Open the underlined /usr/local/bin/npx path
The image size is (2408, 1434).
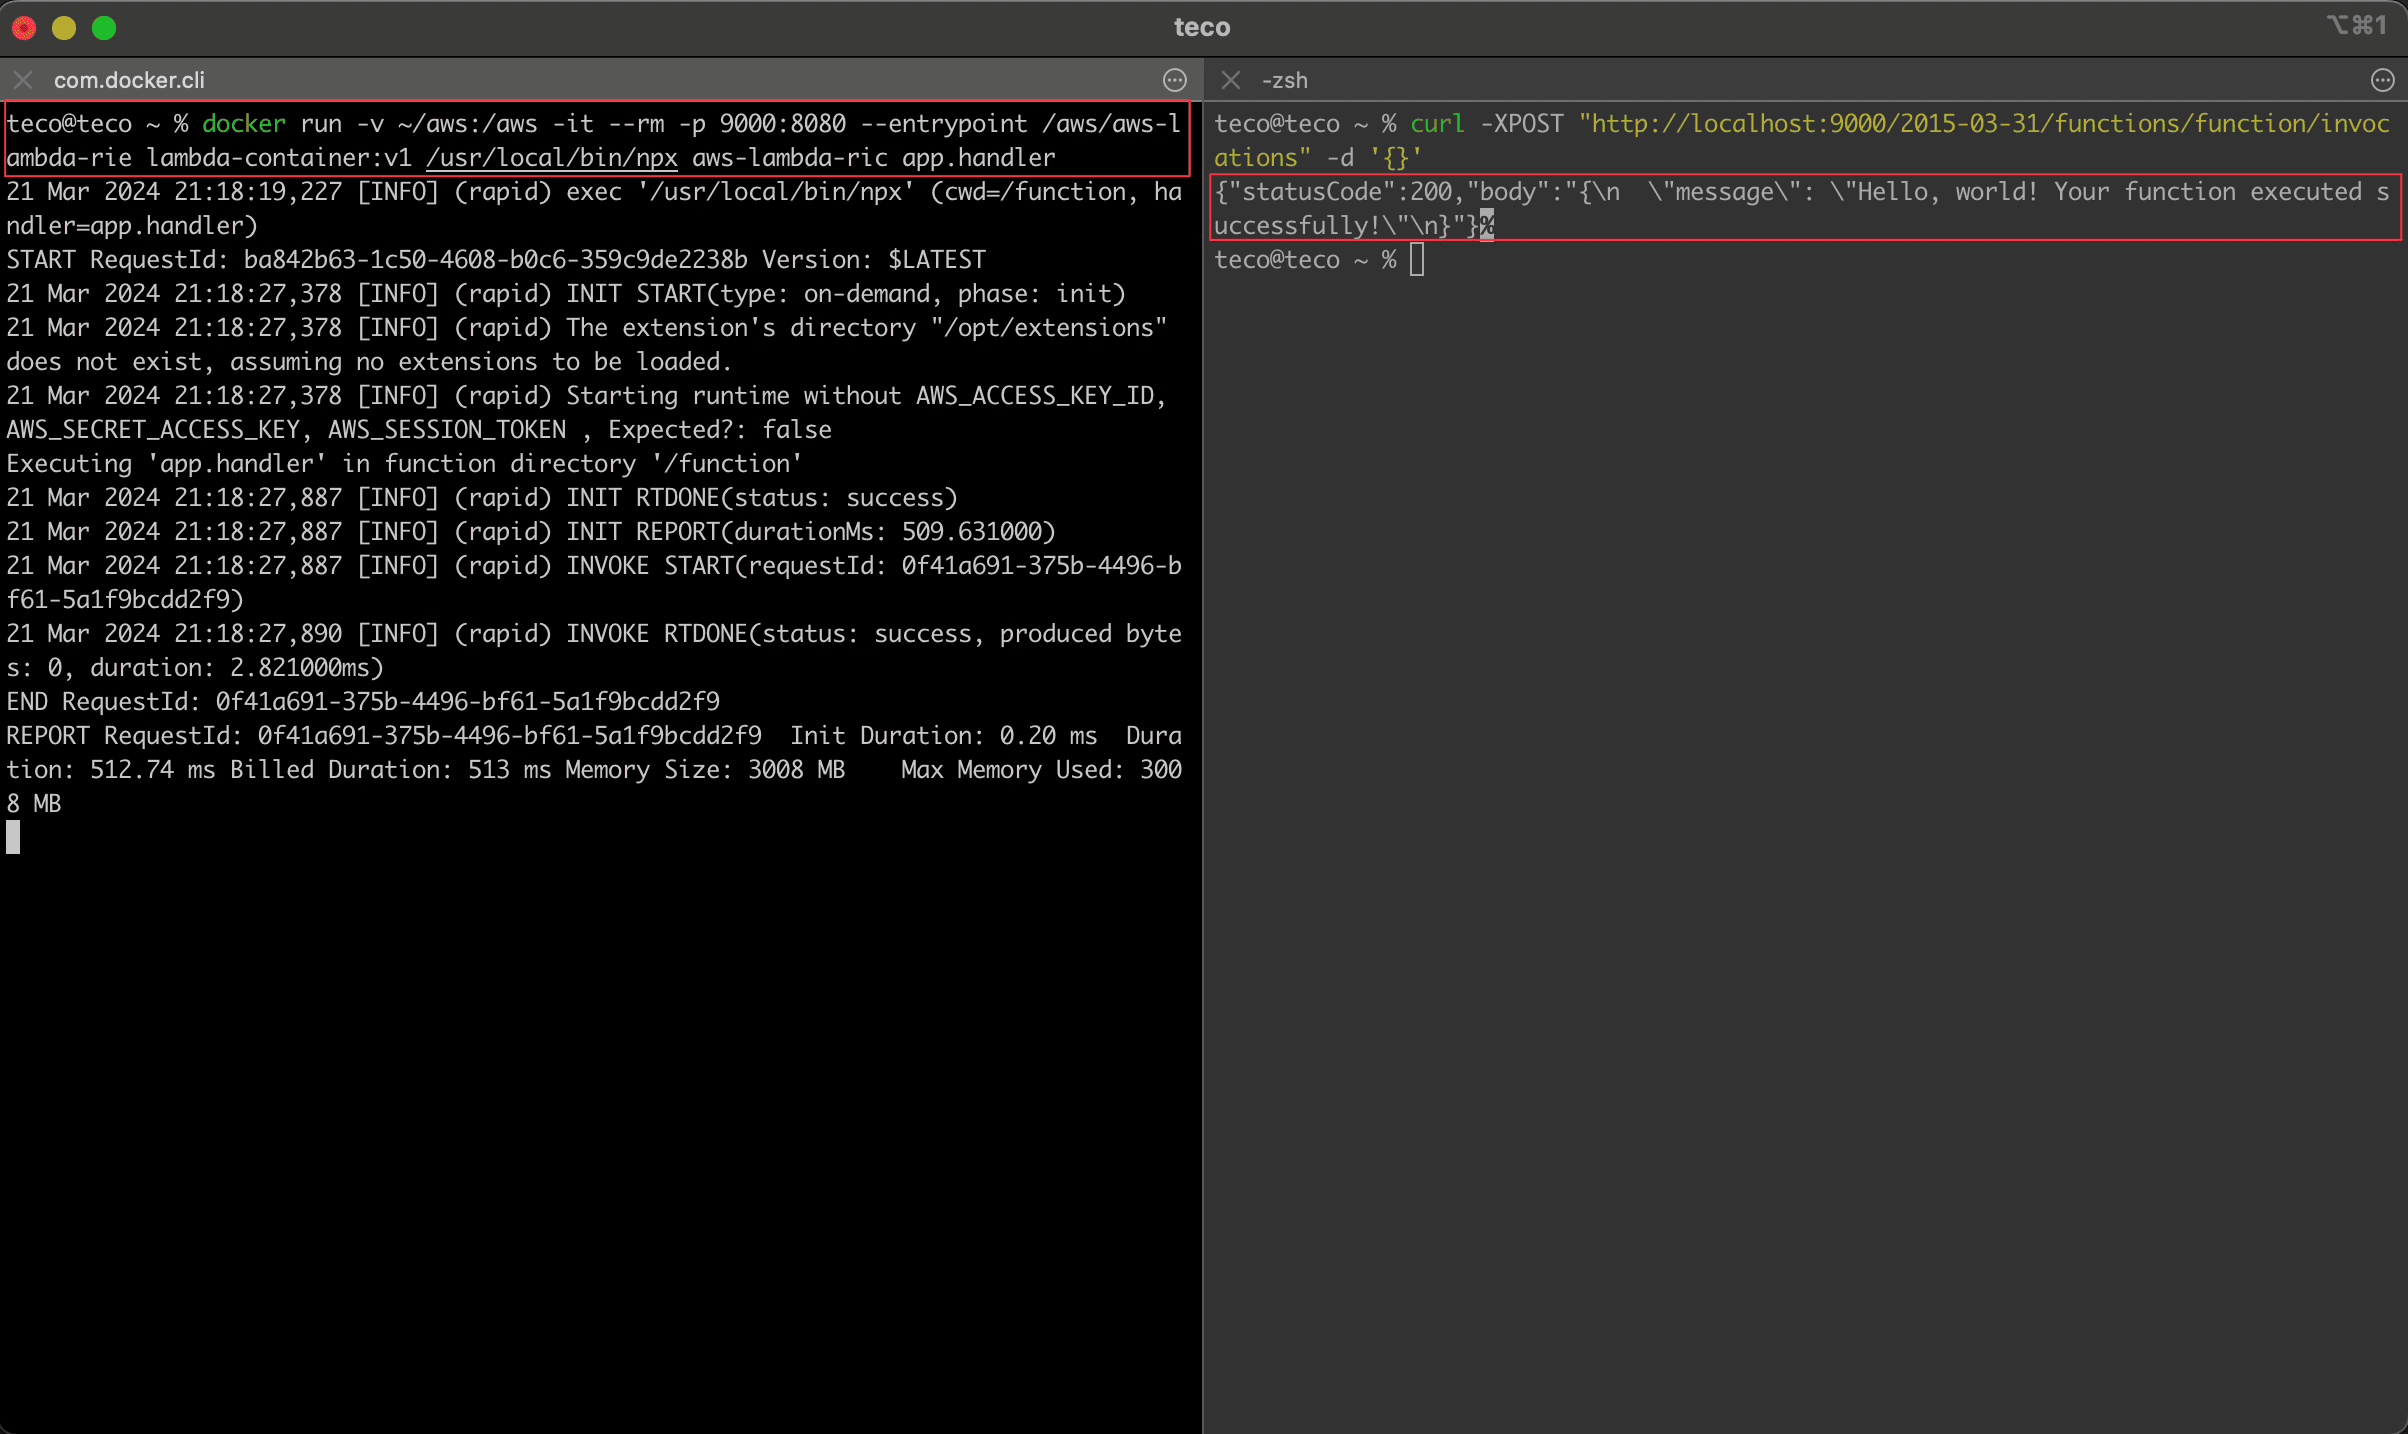pyautogui.click(x=551, y=157)
